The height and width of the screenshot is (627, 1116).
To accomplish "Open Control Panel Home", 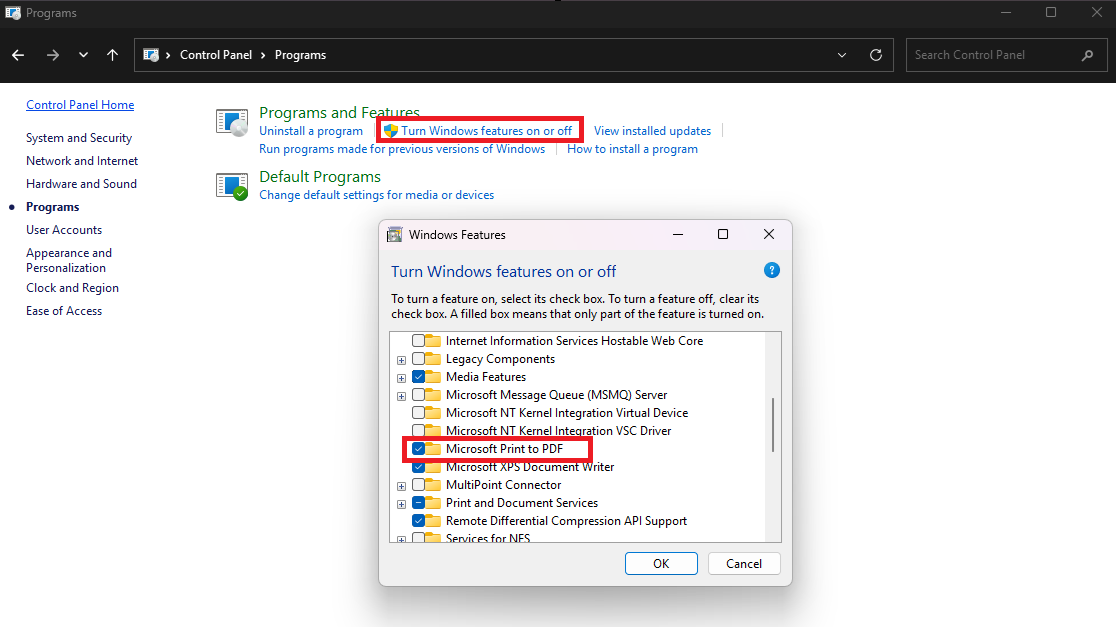I will [x=80, y=105].
